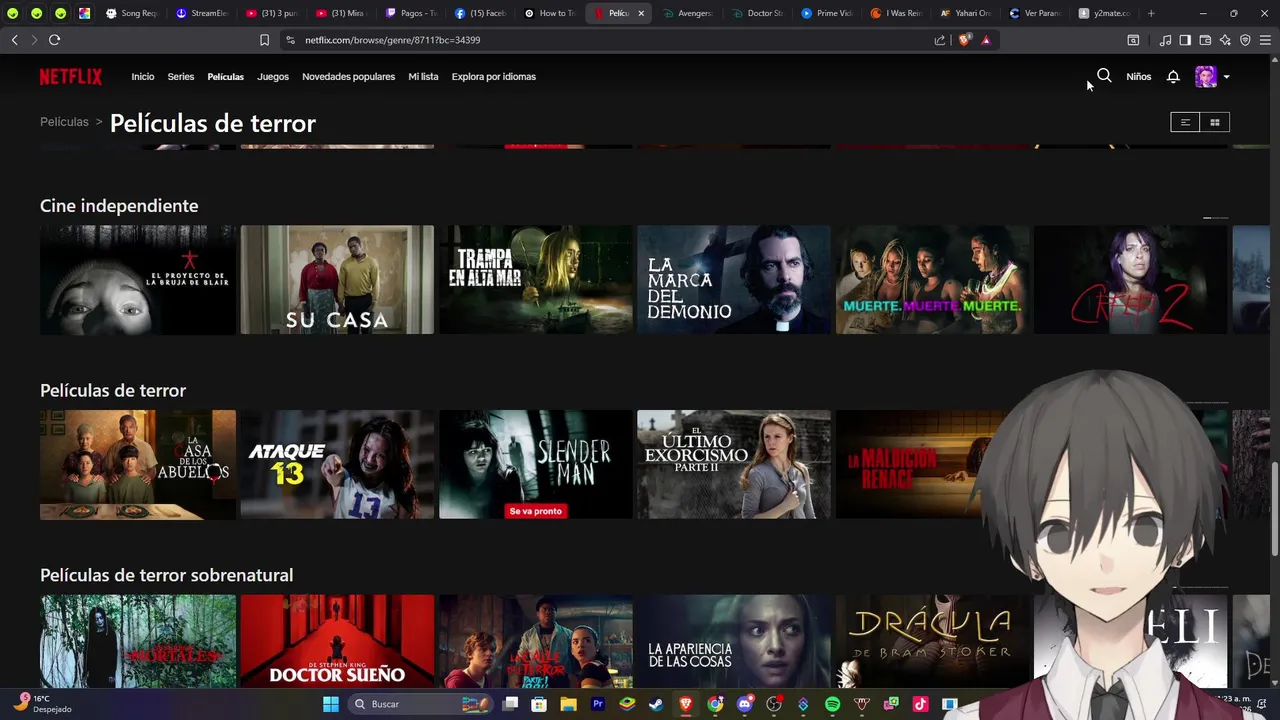Open the Creep 2 thumbnail
Screen dimensions: 1280x720
coord(1131,280)
